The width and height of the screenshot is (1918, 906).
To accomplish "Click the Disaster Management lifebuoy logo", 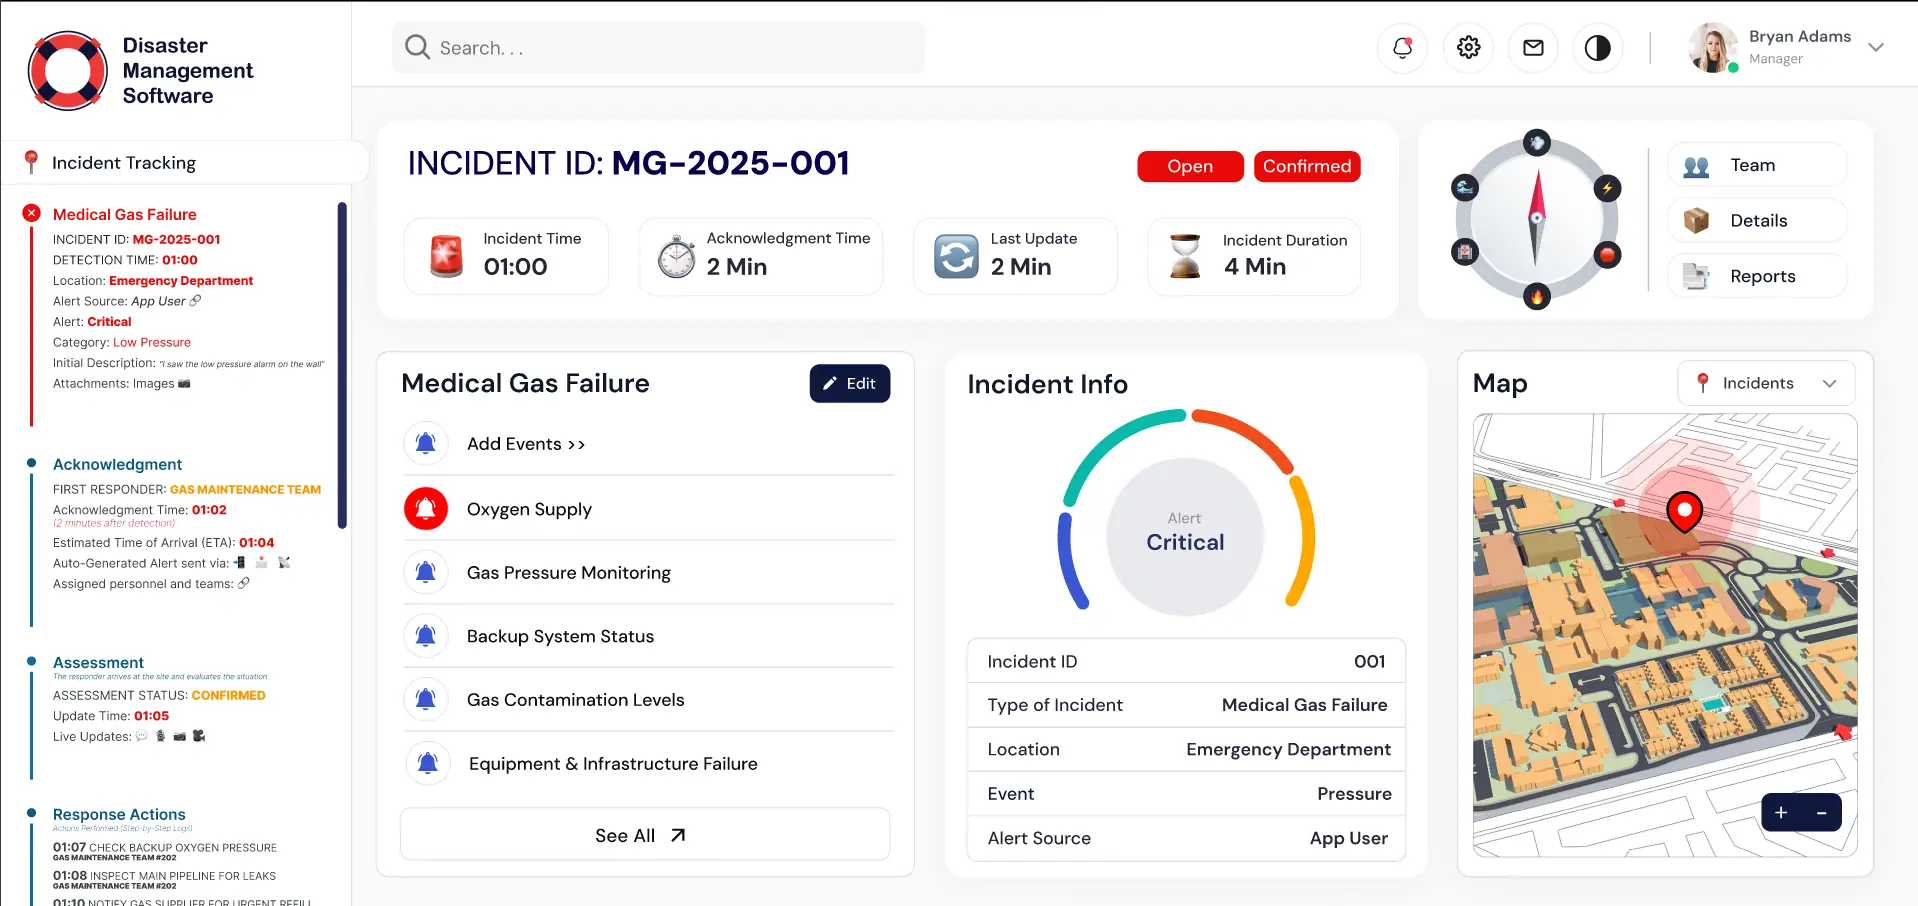I will [x=68, y=70].
